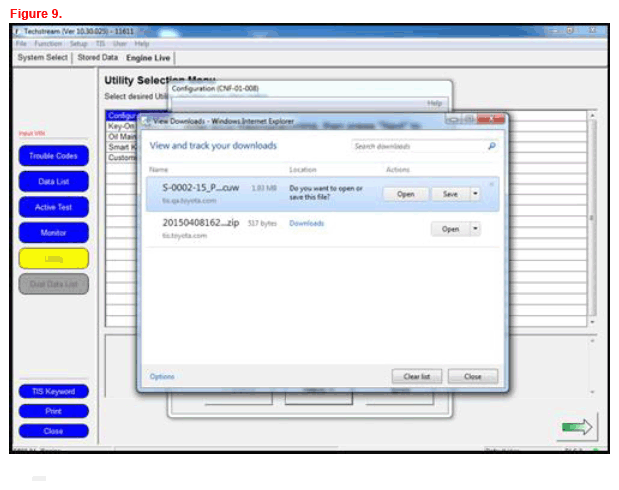Click description pane scrollbar down arrow
The image size is (619, 490).
coord(592,392)
